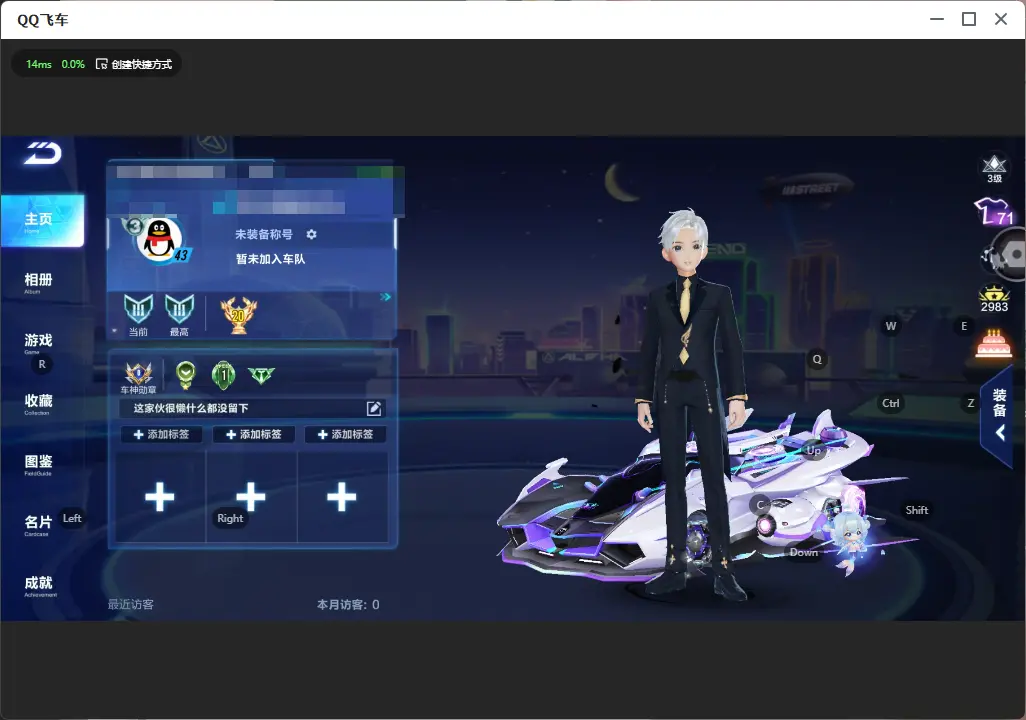Edit signature with pencil icon
The height and width of the screenshot is (720, 1026).
point(374,408)
